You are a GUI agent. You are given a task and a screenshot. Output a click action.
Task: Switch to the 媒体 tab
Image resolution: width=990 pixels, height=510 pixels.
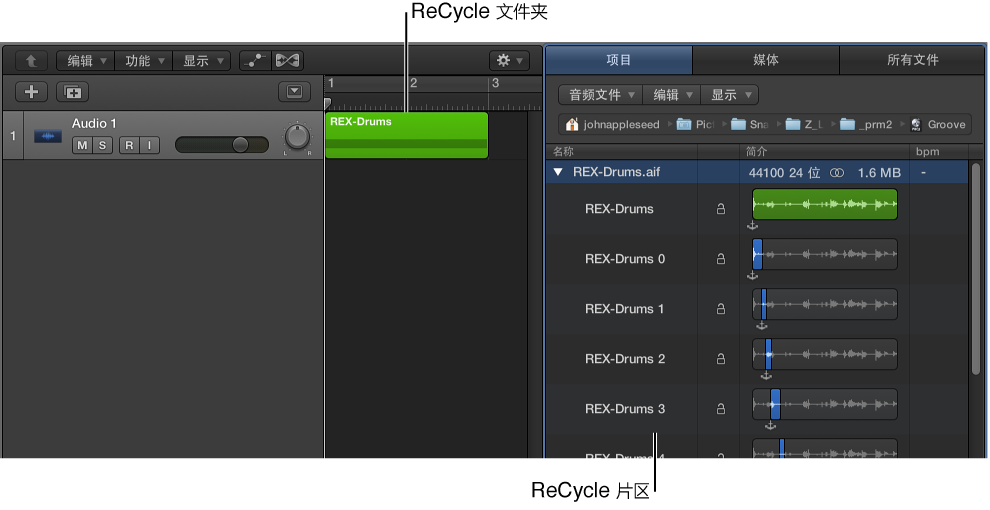coord(766,60)
